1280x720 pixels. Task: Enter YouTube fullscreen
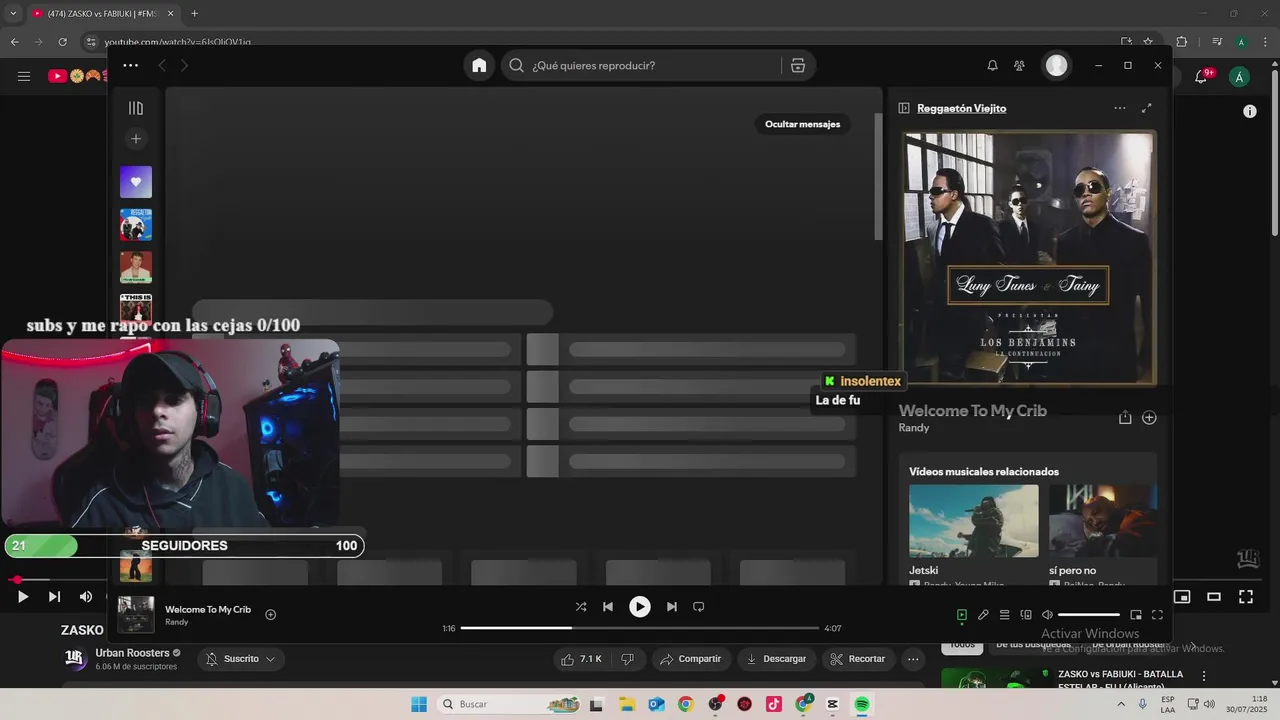(1246, 597)
